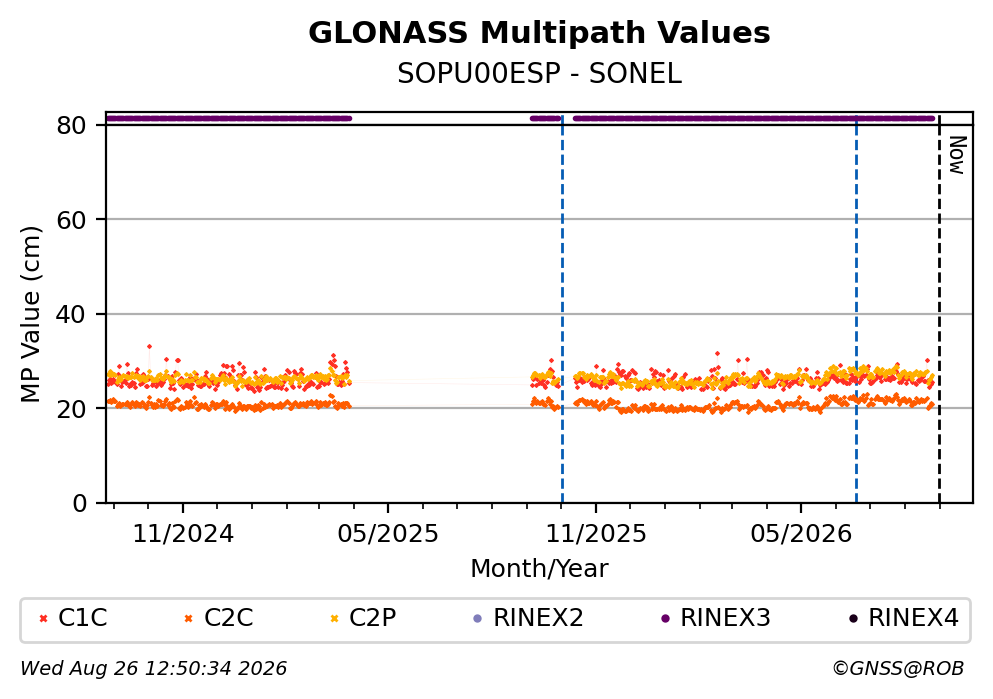Click the 05/2026 x-axis tick label
Screen dimensions: 993x699
[801, 534]
